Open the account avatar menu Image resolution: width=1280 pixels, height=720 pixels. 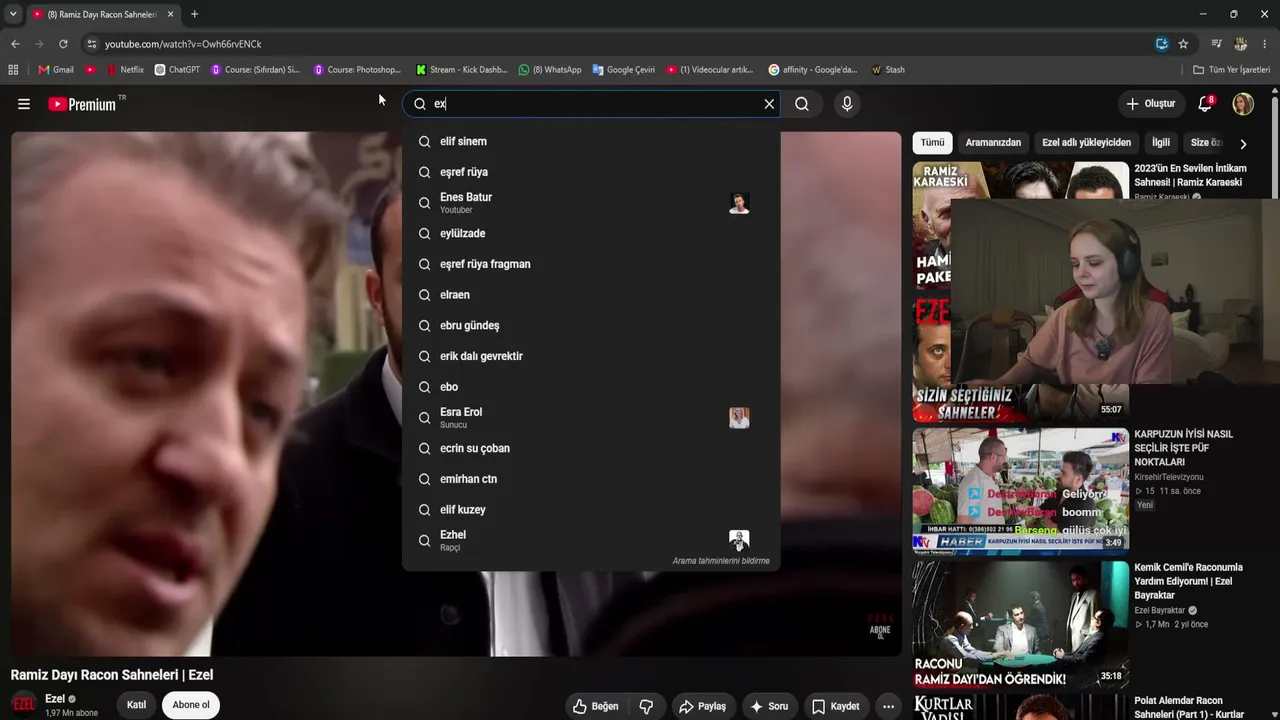point(1243,104)
